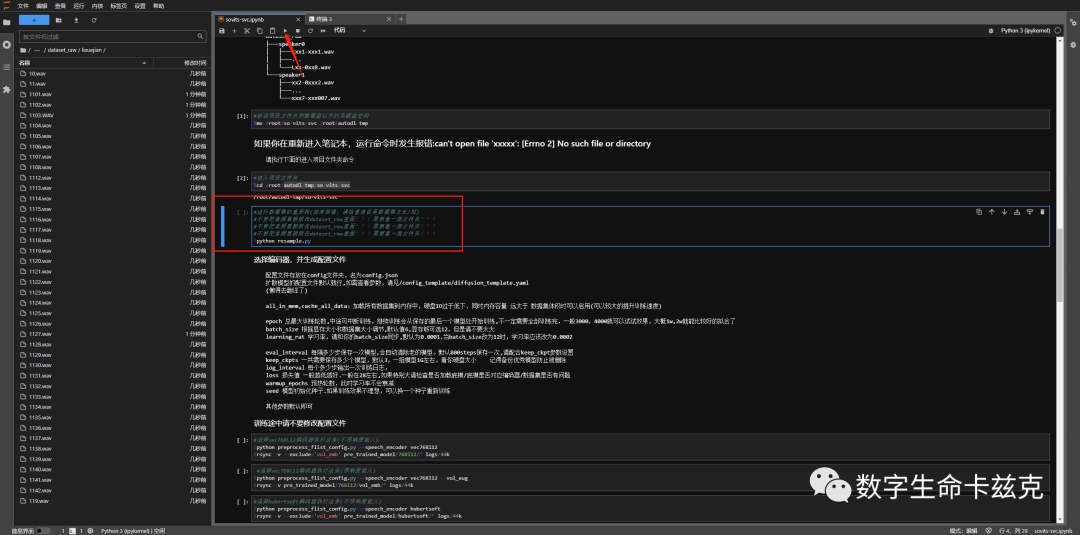Run the selected cell with the play icon
Image resolution: width=1080 pixels, height=535 pixels.
285,30
